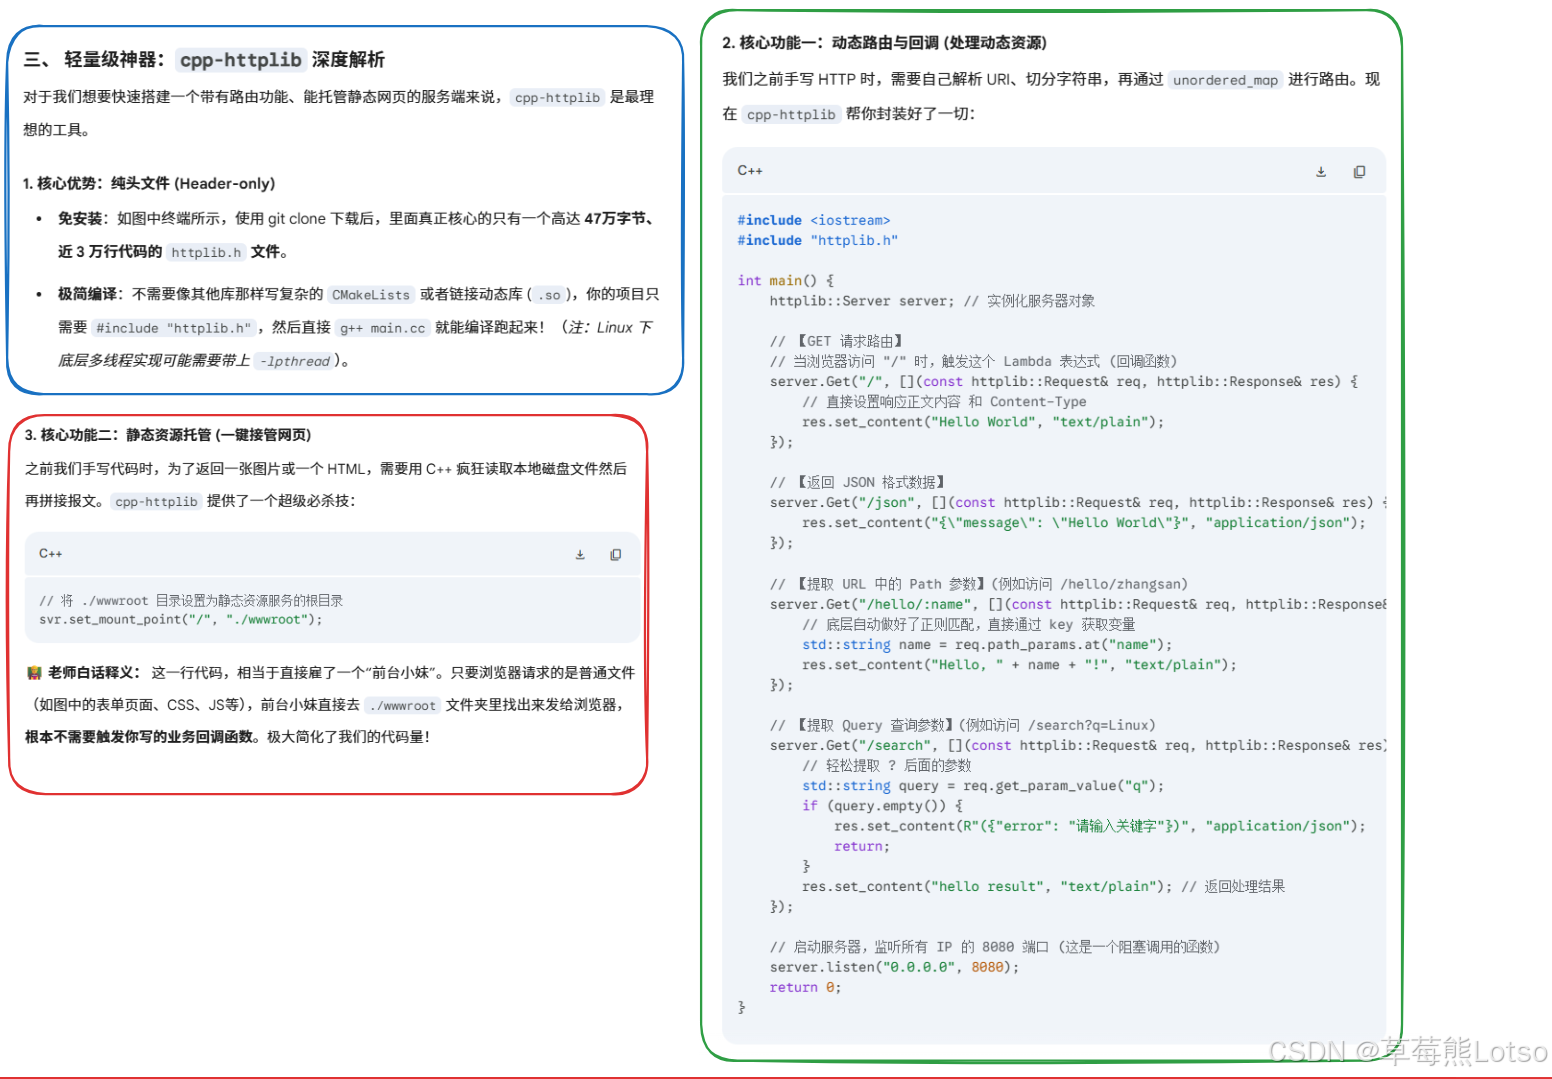Click the 'unordered_map' inline code chip

coord(1225,80)
